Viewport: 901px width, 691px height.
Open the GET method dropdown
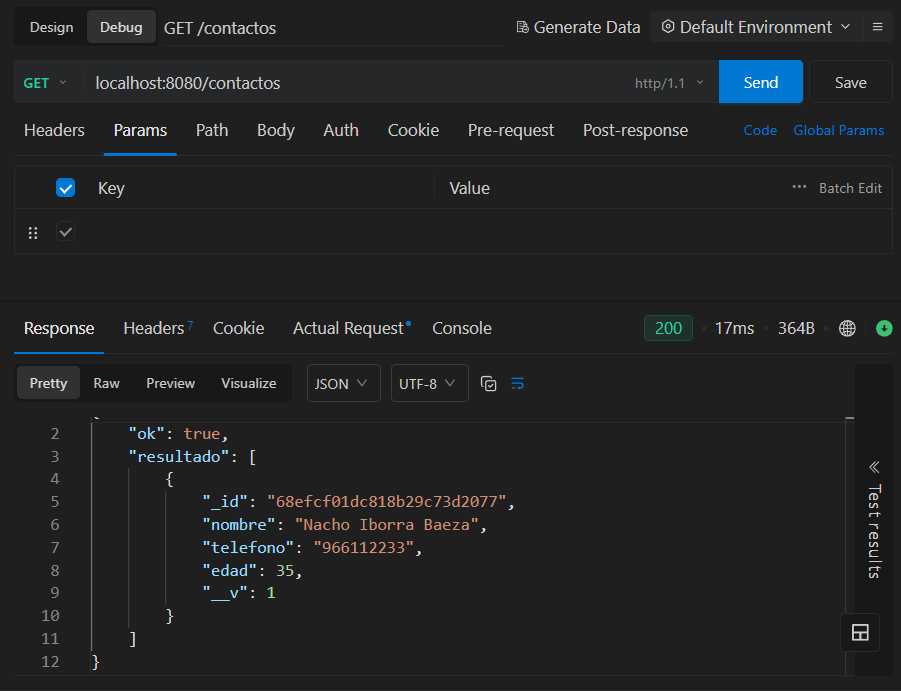(45, 83)
